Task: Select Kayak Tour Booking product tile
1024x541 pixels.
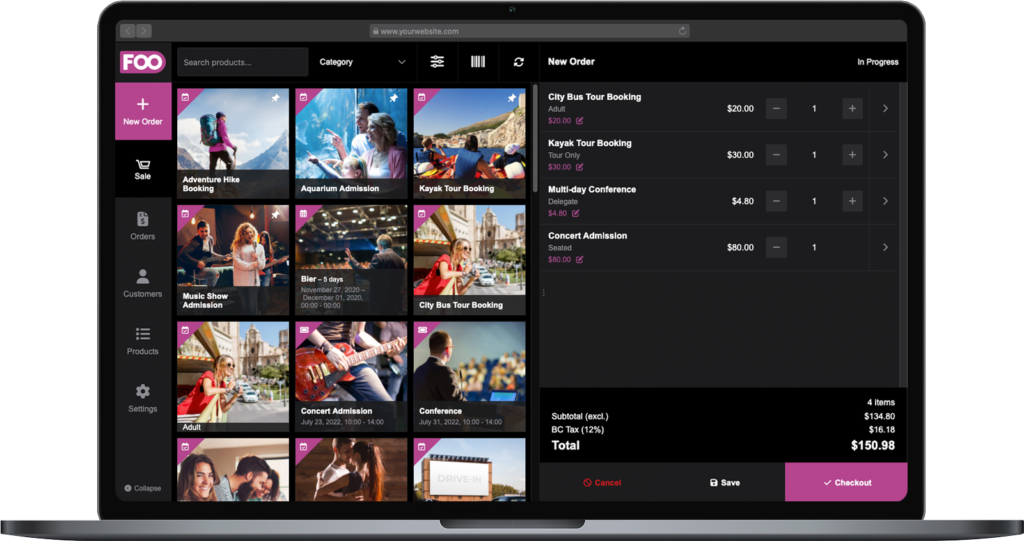Action: pos(470,143)
